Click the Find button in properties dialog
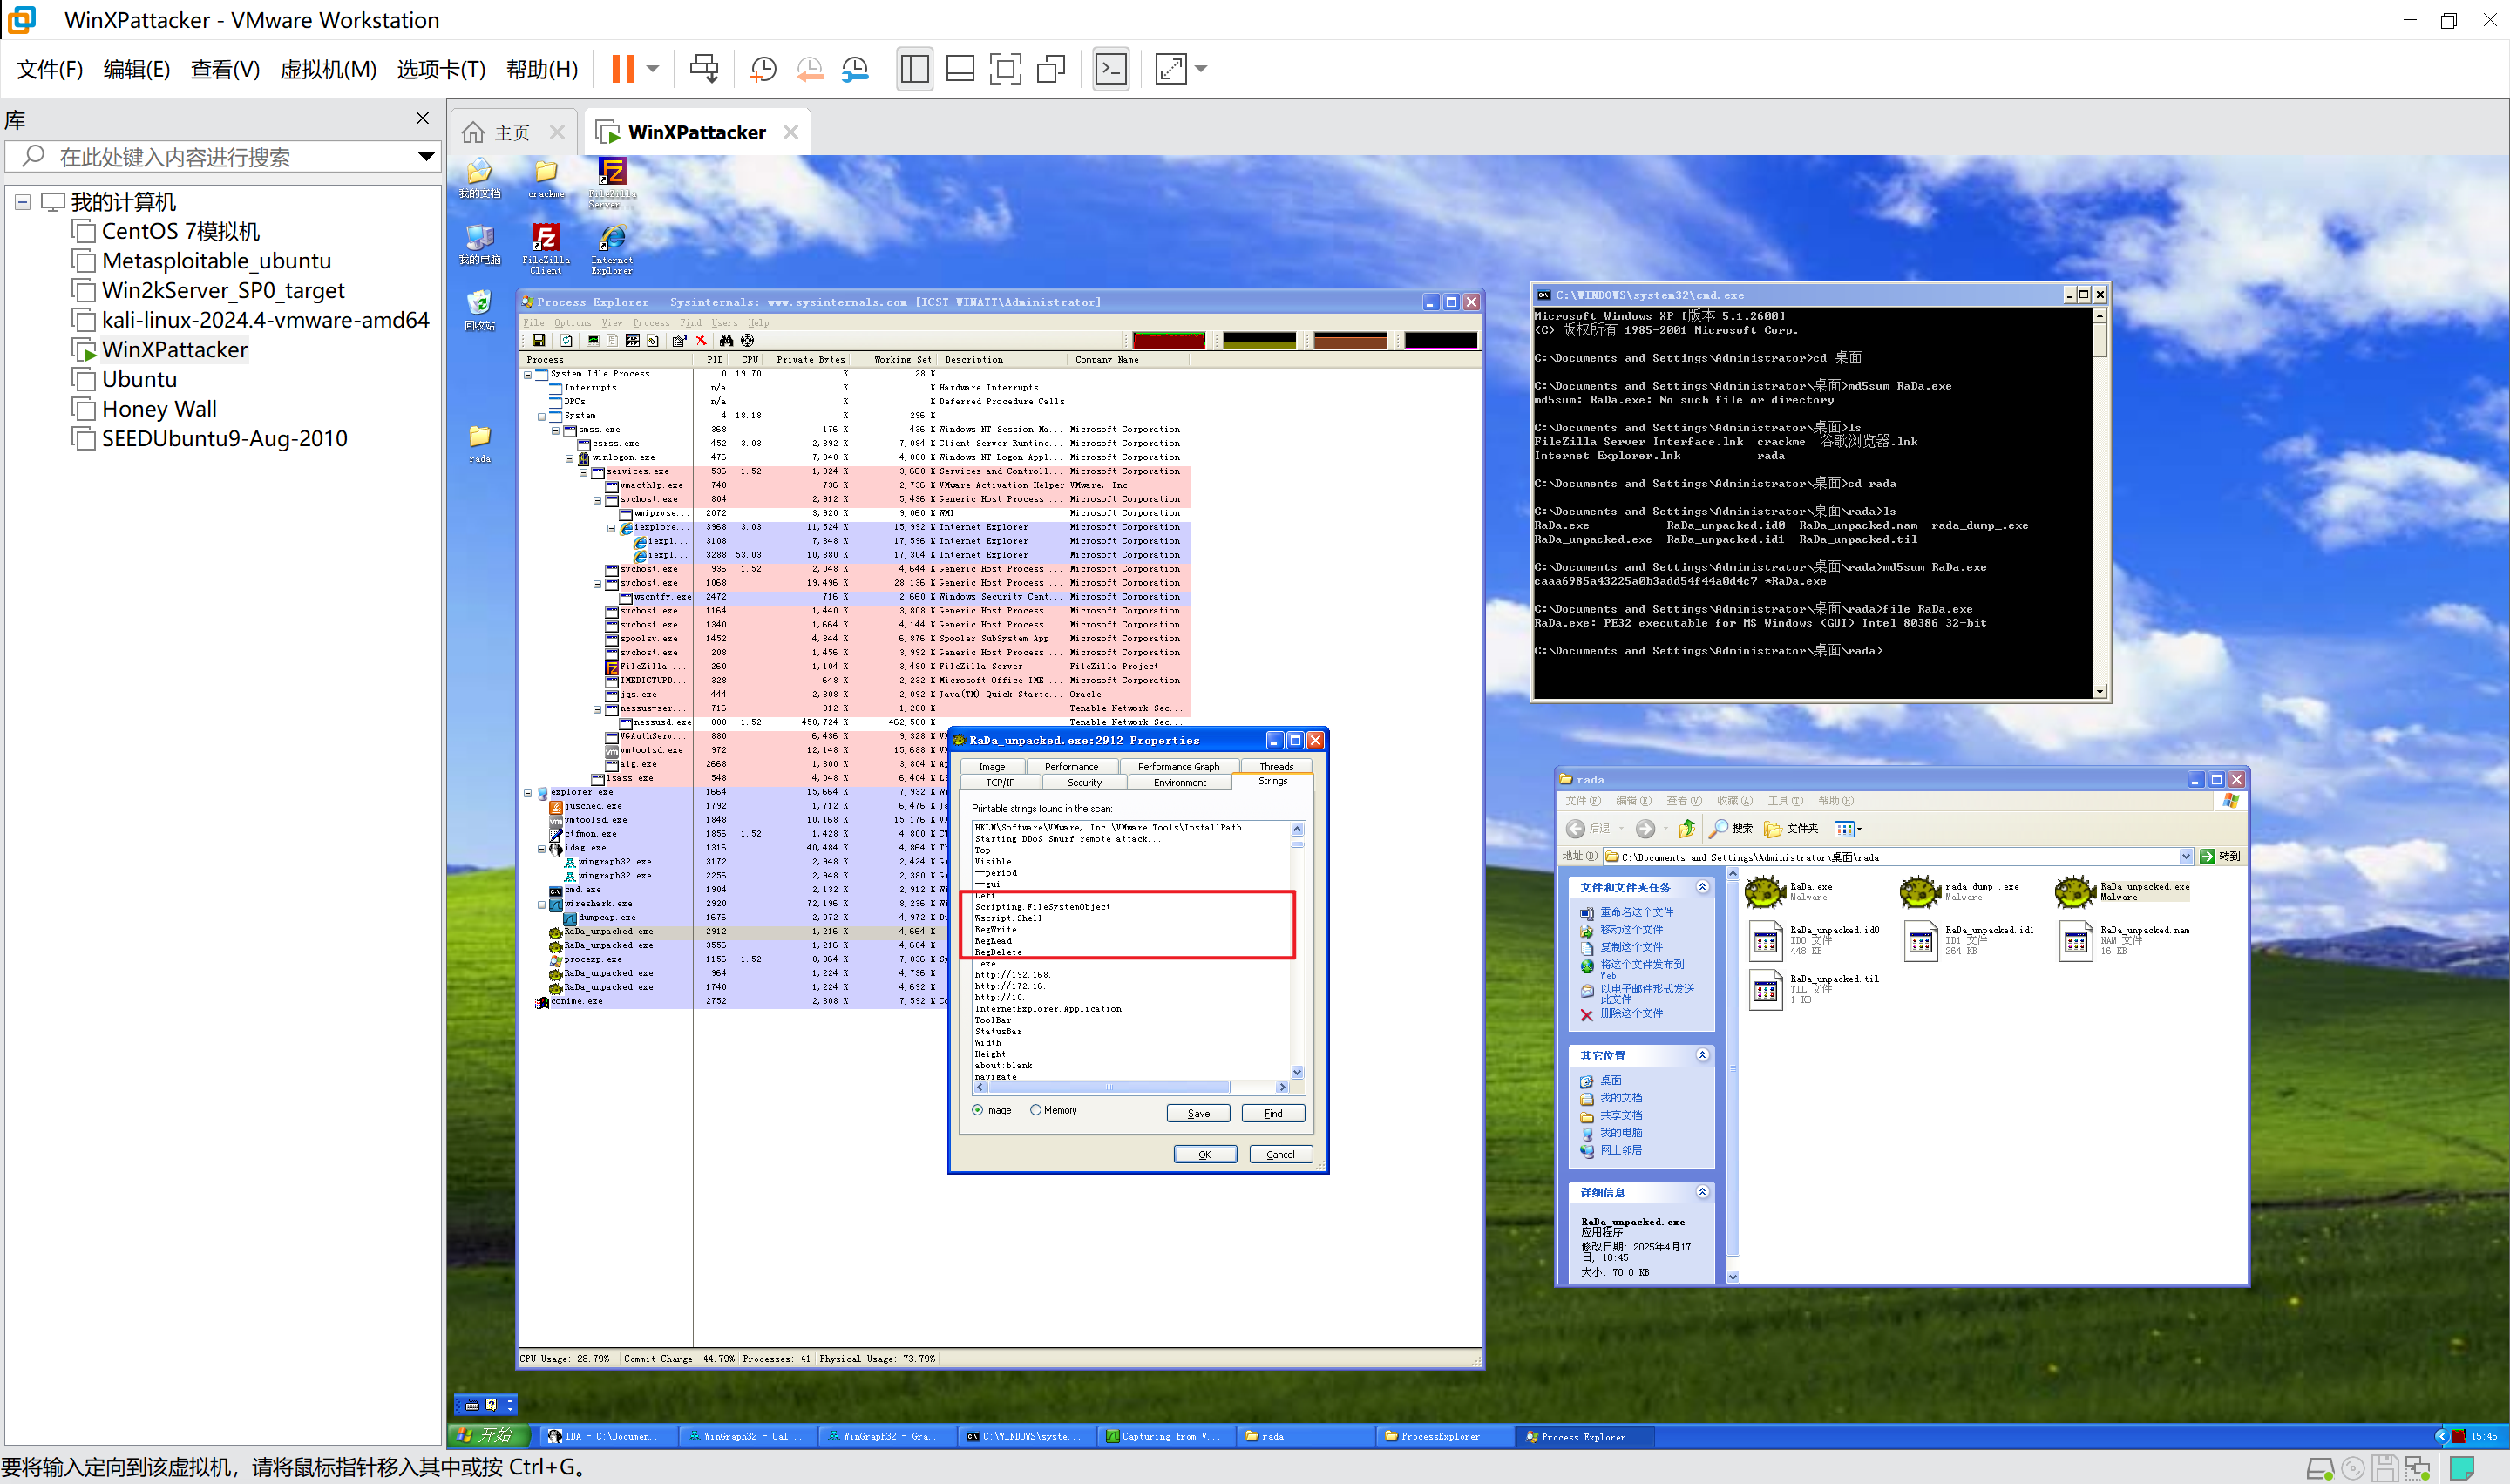 (x=1272, y=1113)
